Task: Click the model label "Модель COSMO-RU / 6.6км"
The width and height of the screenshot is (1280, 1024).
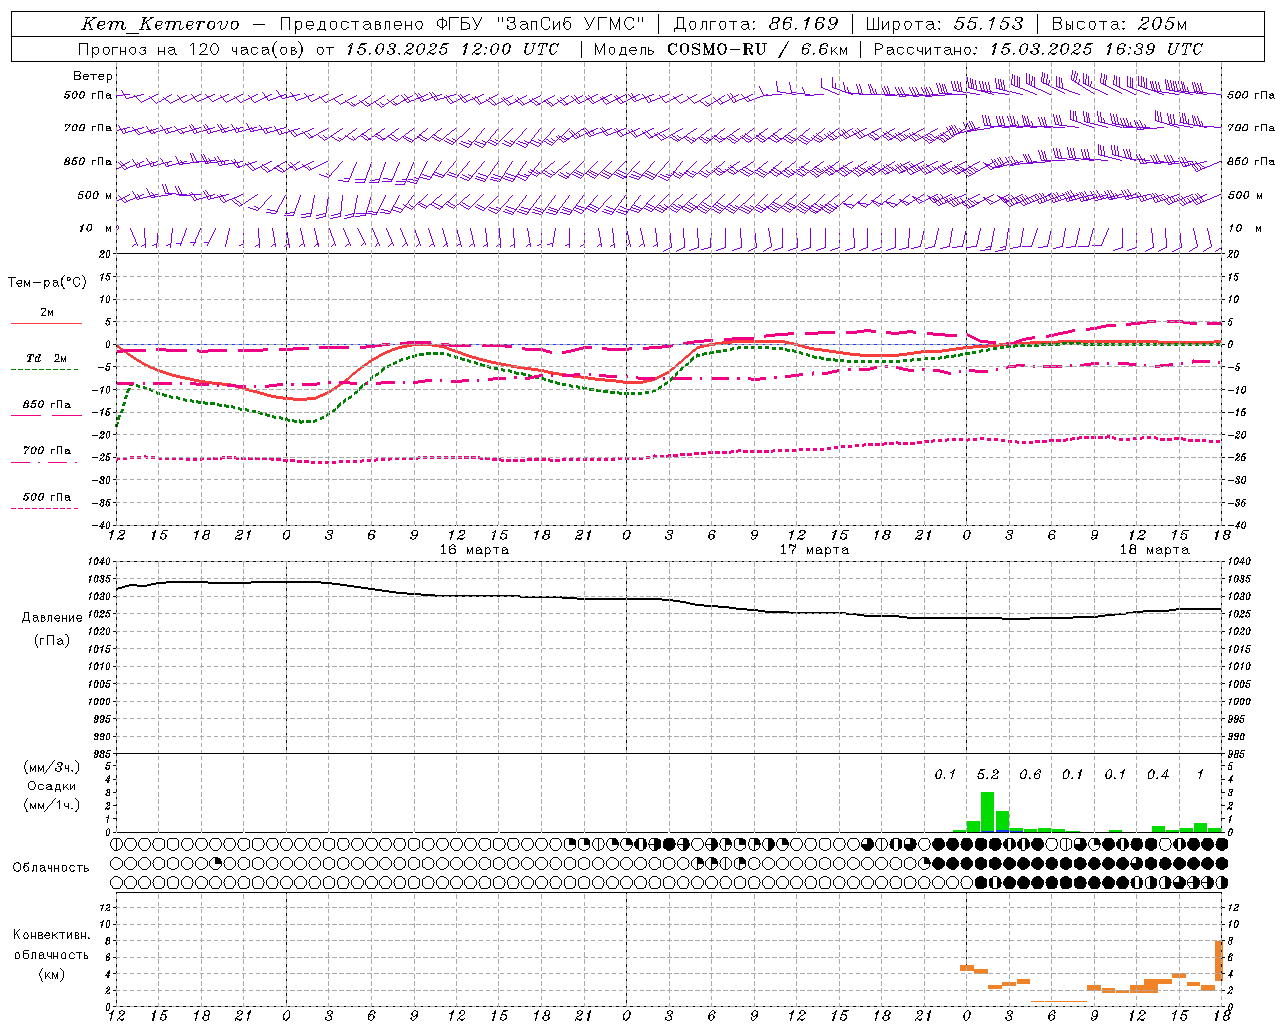Action: point(721,49)
